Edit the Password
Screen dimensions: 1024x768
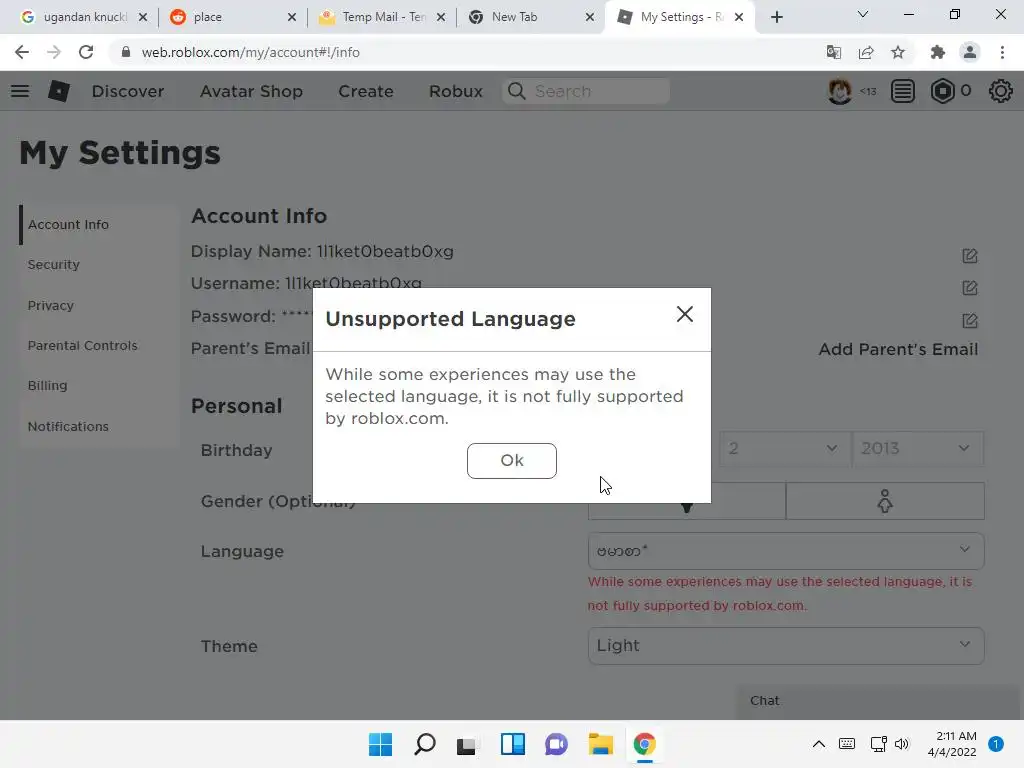click(x=970, y=321)
